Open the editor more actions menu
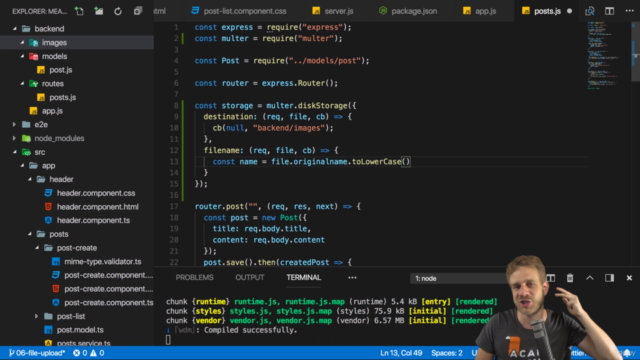The height and width of the screenshot is (360, 640). 629,11
